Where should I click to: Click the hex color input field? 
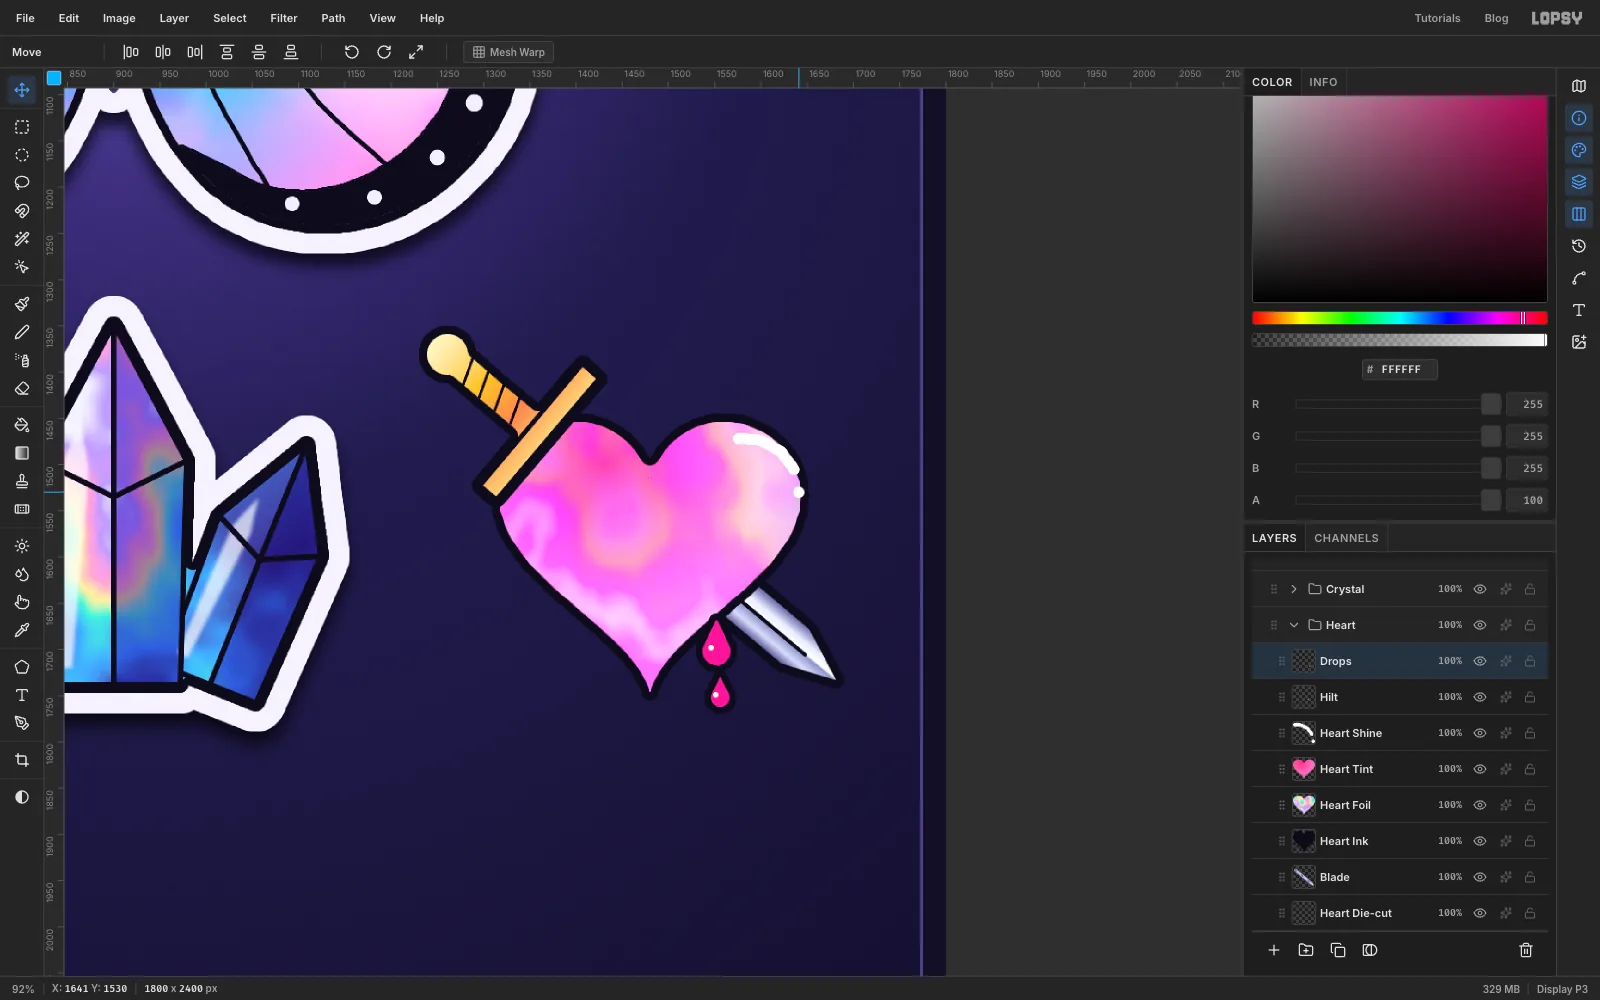[x=1400, y=369]
